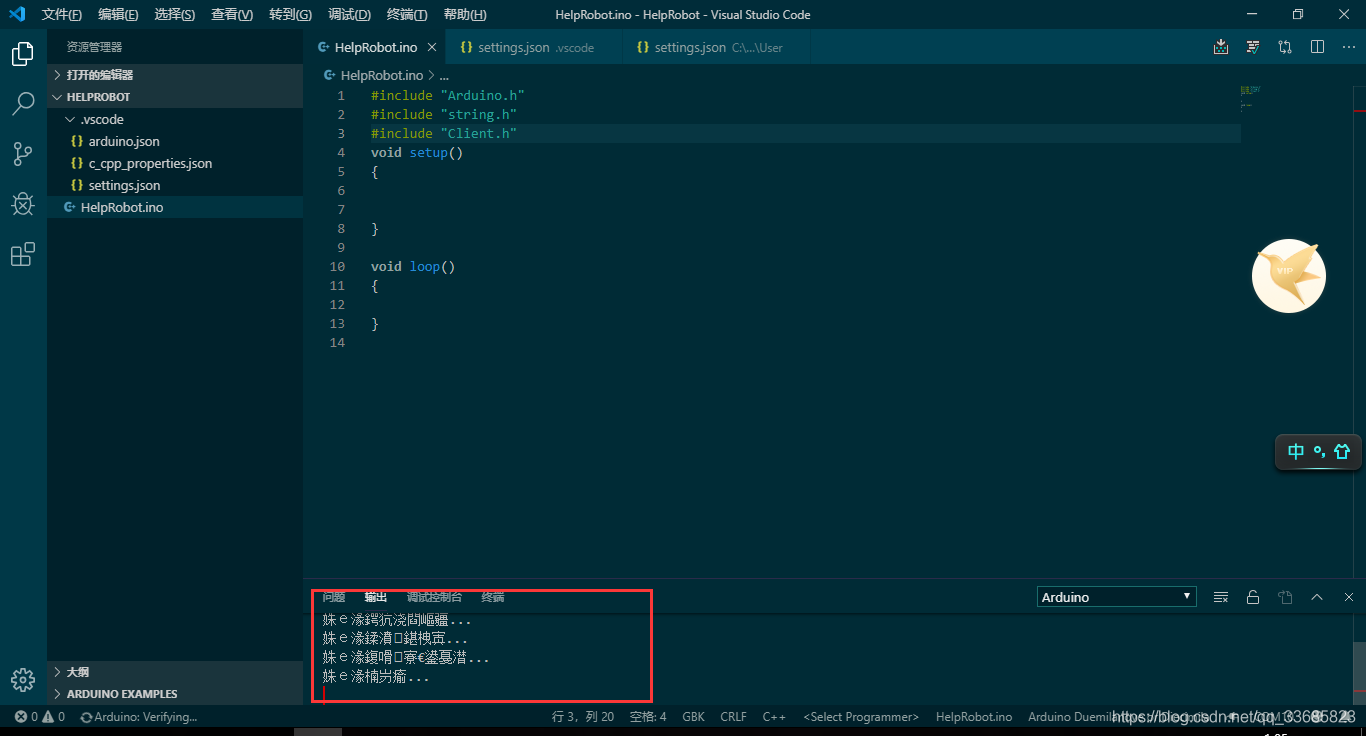Viewport: 1366px width, 736px height.
Task: Click the VS Code logo in title bar
Action: click(17, 14)
